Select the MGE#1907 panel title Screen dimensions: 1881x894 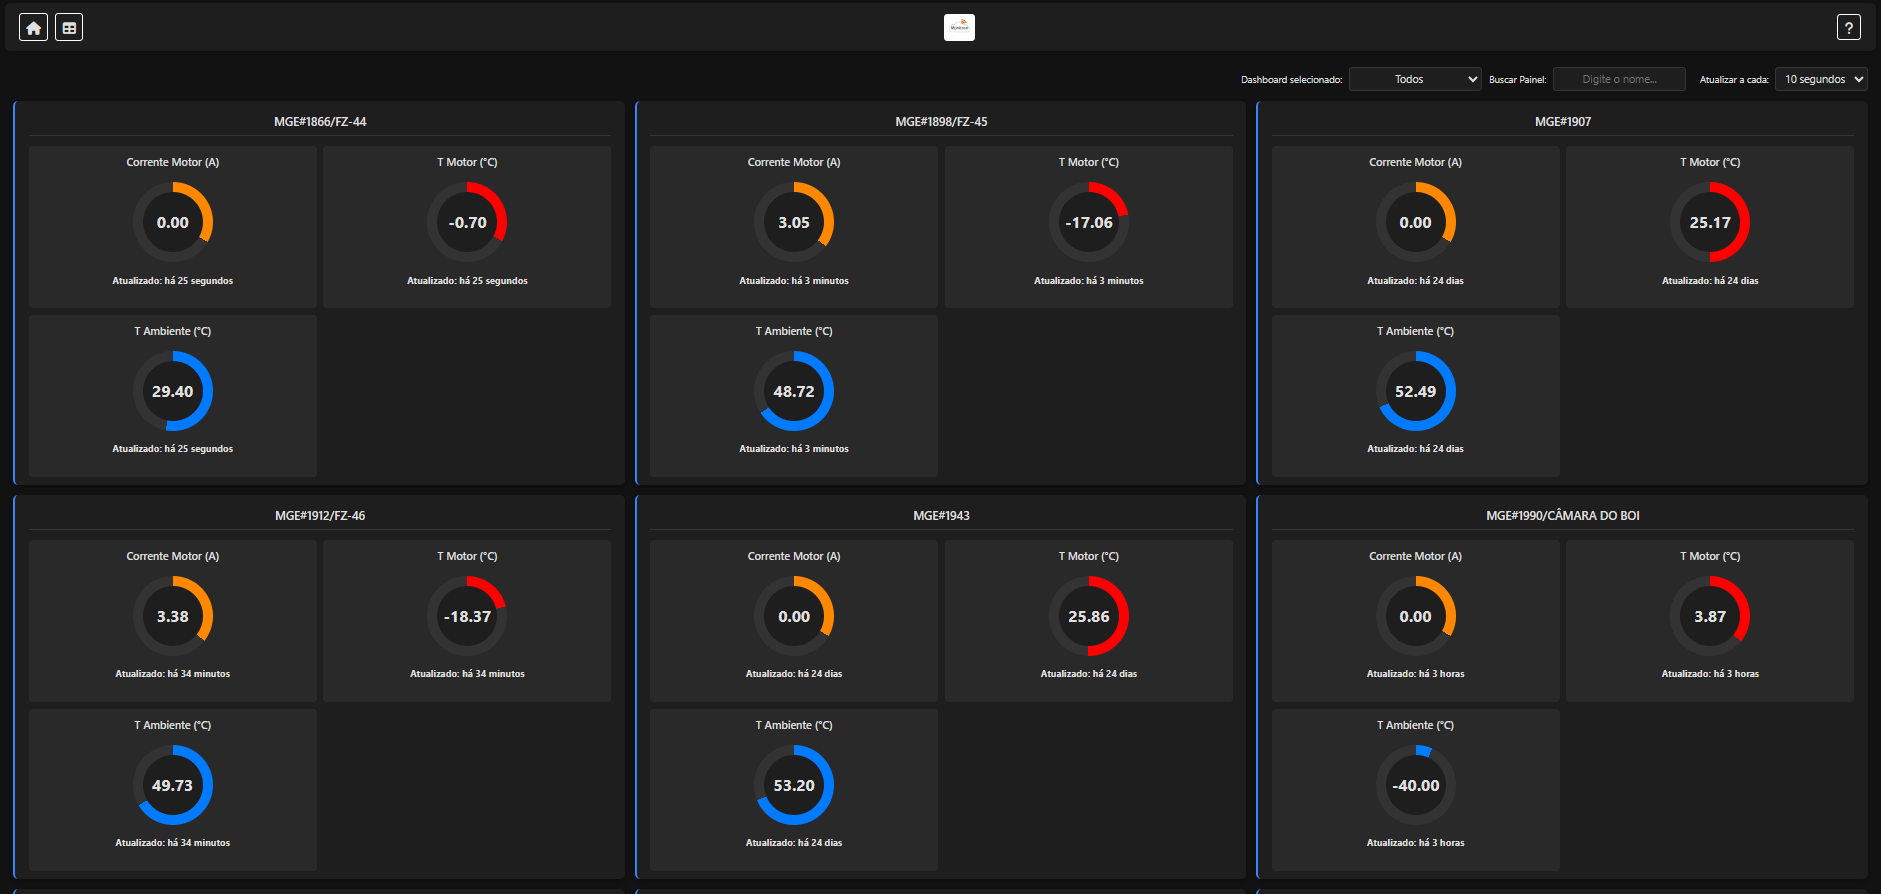[x=1563, y=122]
